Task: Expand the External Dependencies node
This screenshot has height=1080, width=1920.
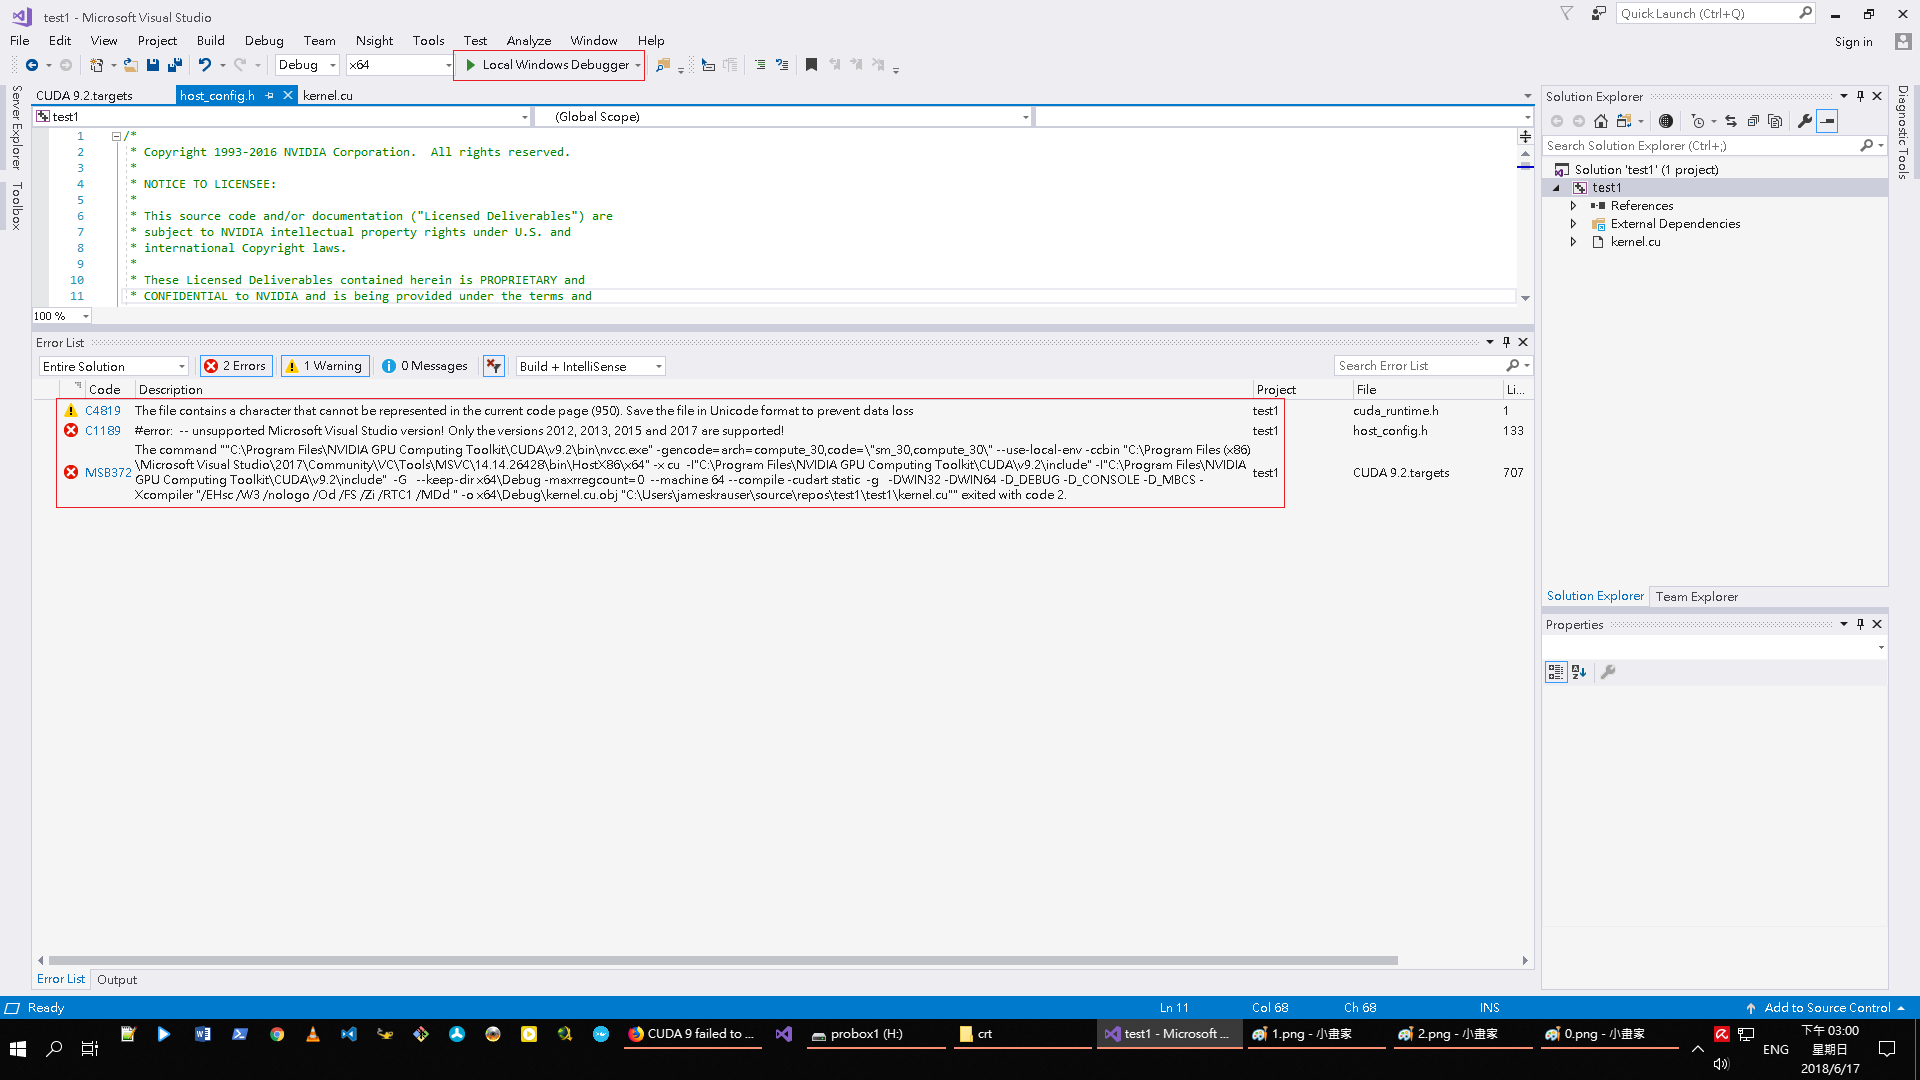Action: tap(1573, 224)
